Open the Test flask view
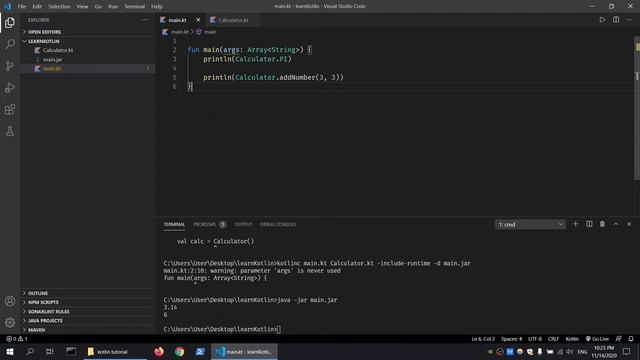Viewport: 640px width, 360px height. 10,131
